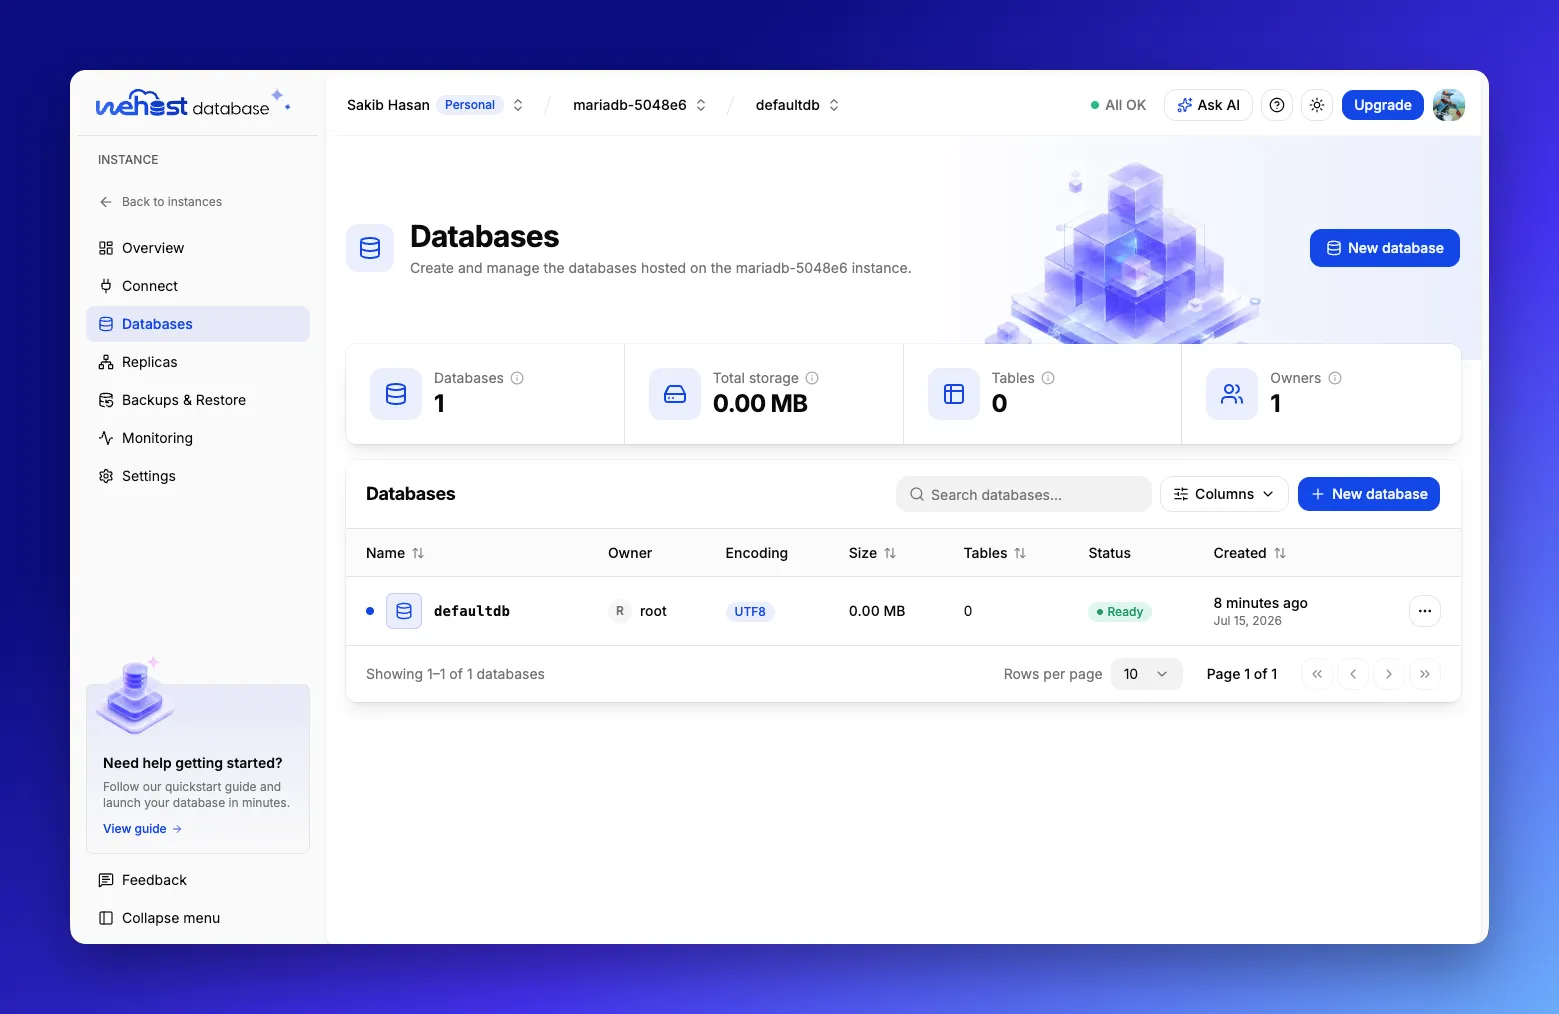1559x1014 pixels.
Task: Open Connect in the sidebar
Action: pos(198,286)
